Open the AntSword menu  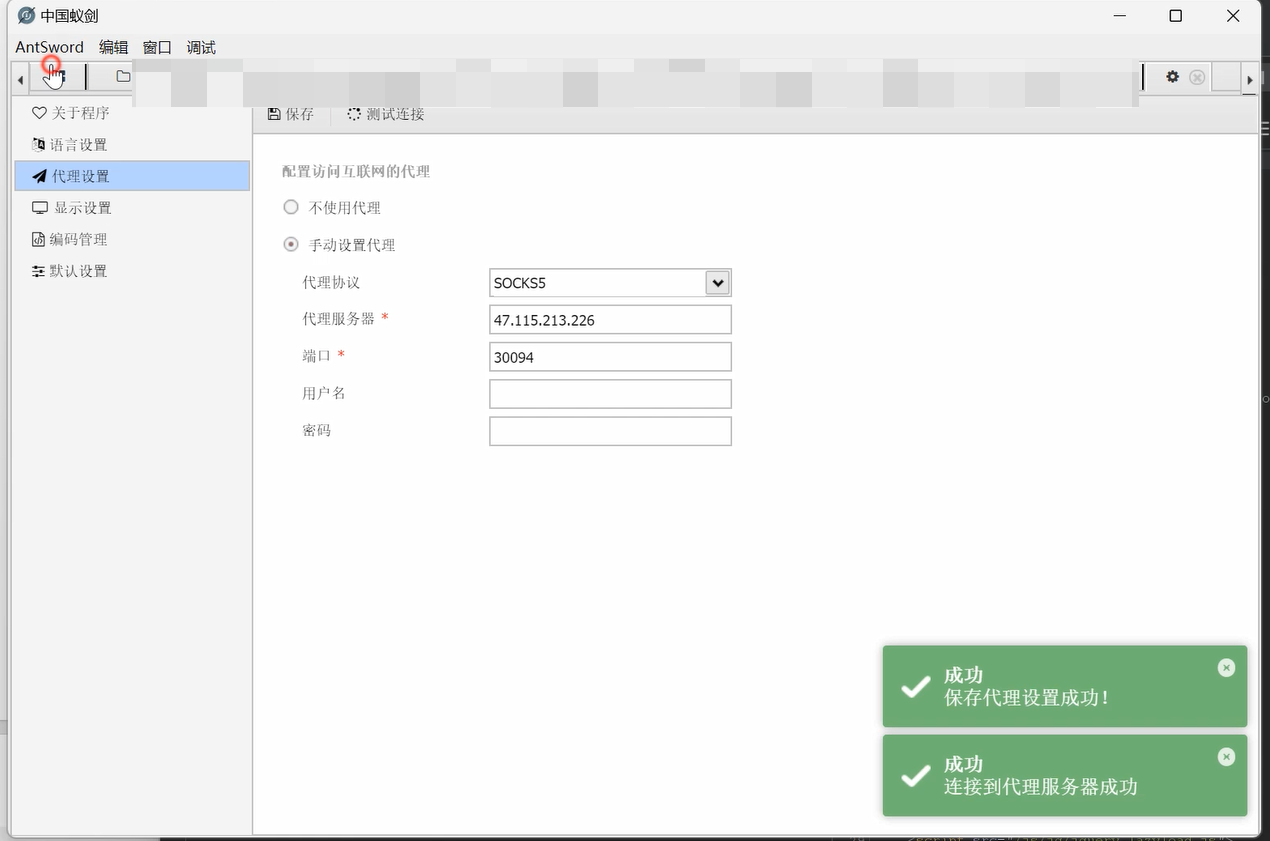click(50, 47)
